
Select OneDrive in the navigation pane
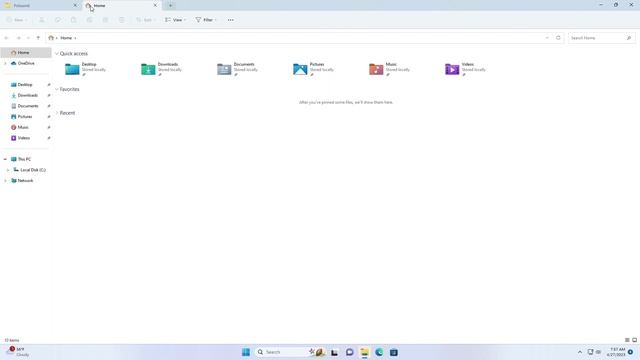pos(26,63)
